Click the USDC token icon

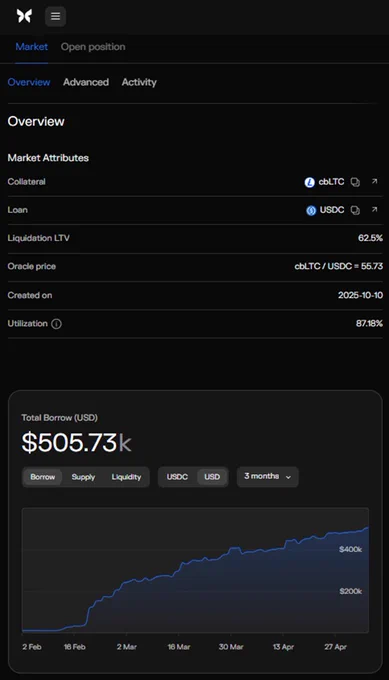[311, 211]
